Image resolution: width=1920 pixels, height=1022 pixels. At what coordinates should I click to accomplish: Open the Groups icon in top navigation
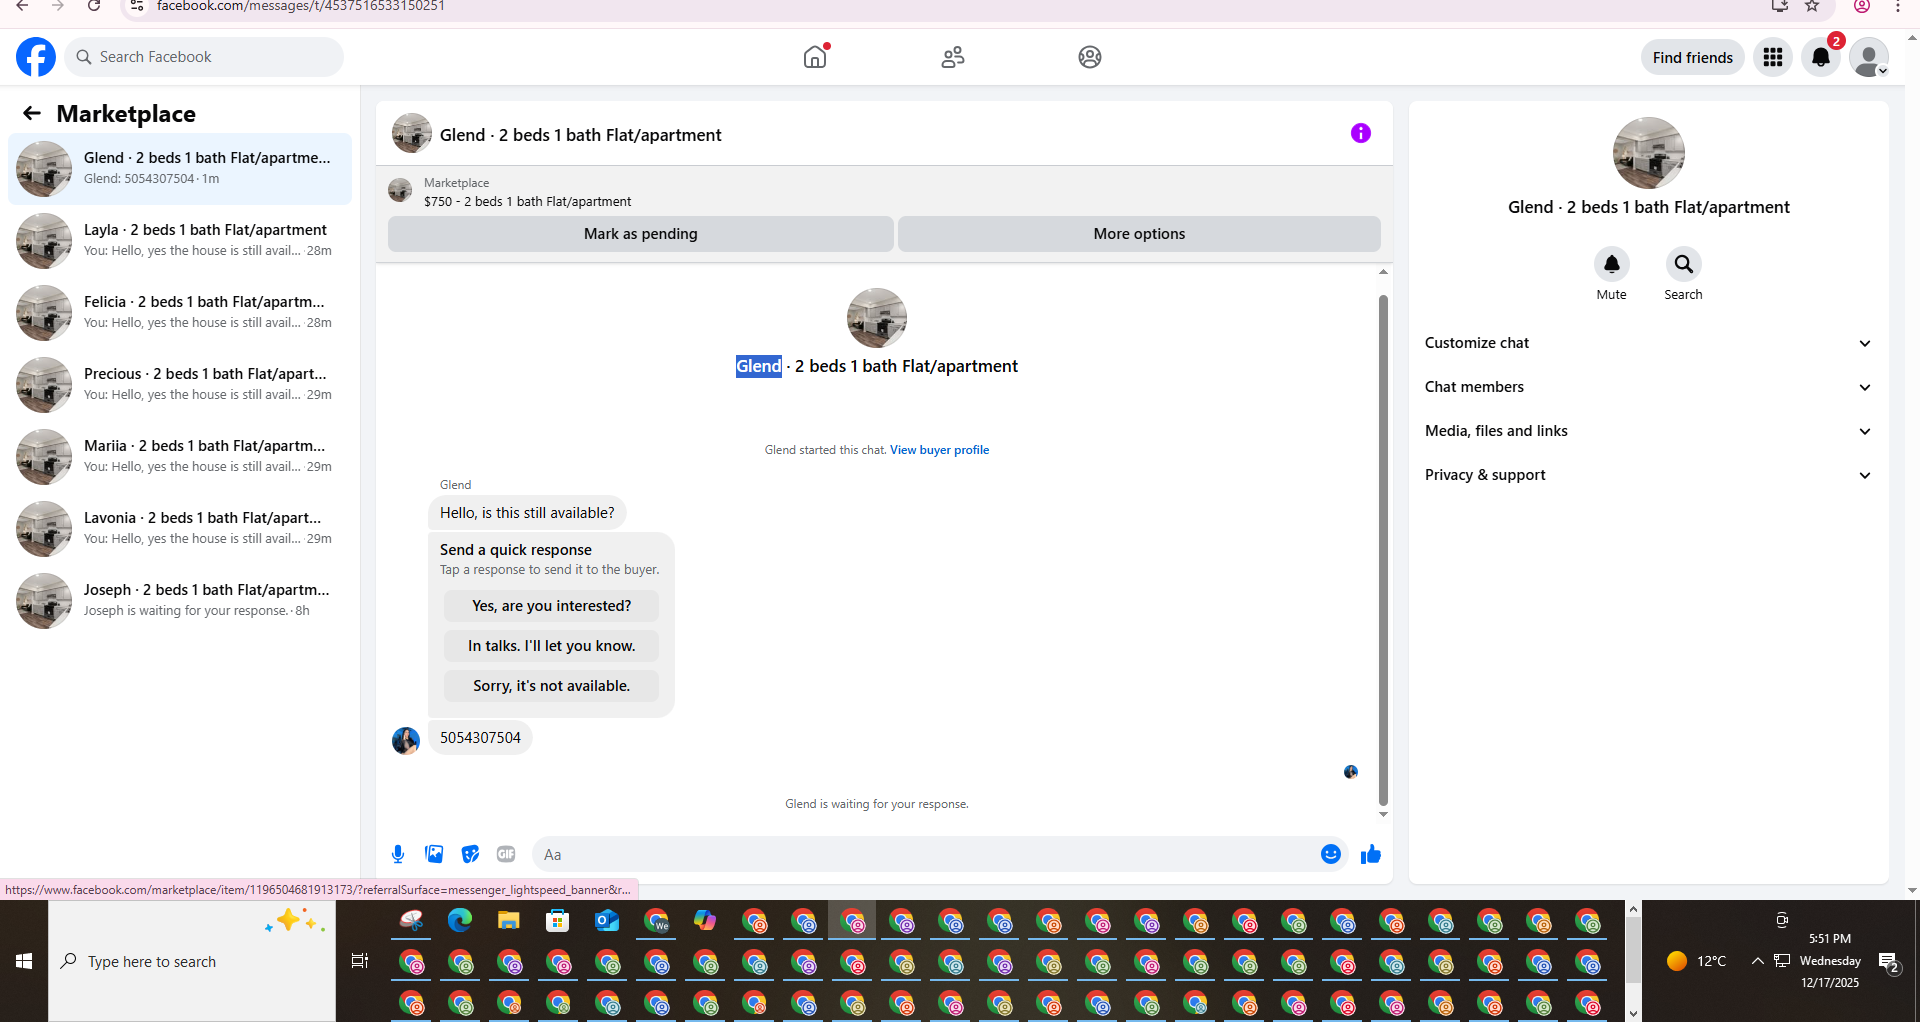click(1090, 57)
